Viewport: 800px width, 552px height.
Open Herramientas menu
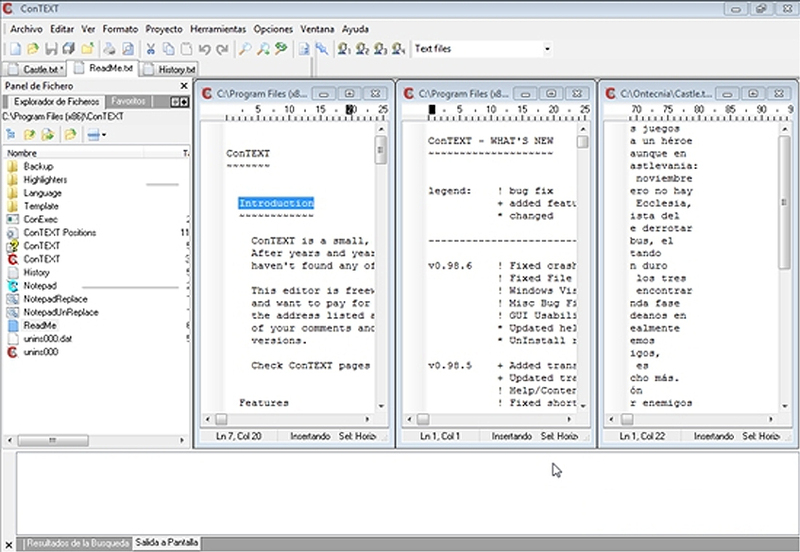coord(218,29)
